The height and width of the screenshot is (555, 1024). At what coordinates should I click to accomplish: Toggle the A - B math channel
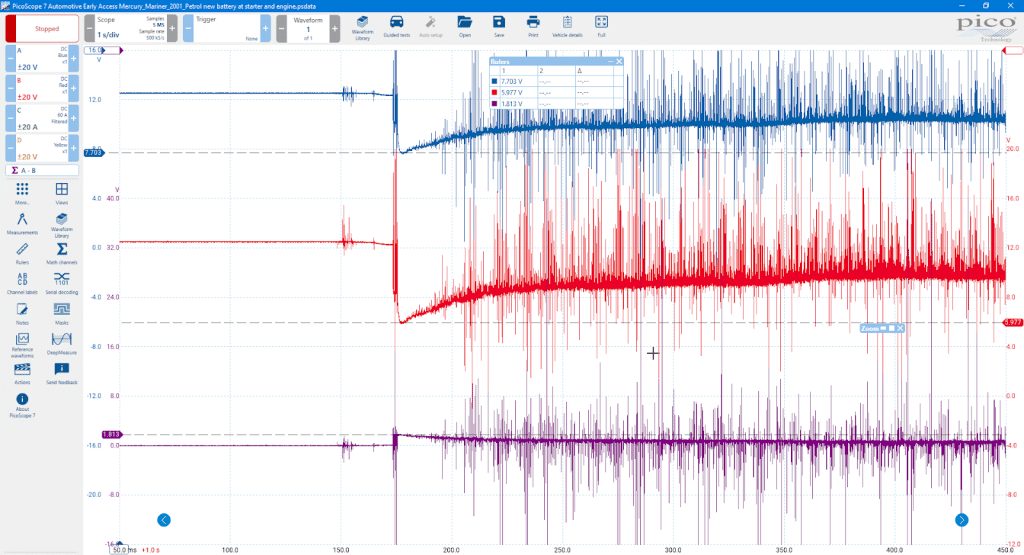pyautogui.click(x=42, y=170)
